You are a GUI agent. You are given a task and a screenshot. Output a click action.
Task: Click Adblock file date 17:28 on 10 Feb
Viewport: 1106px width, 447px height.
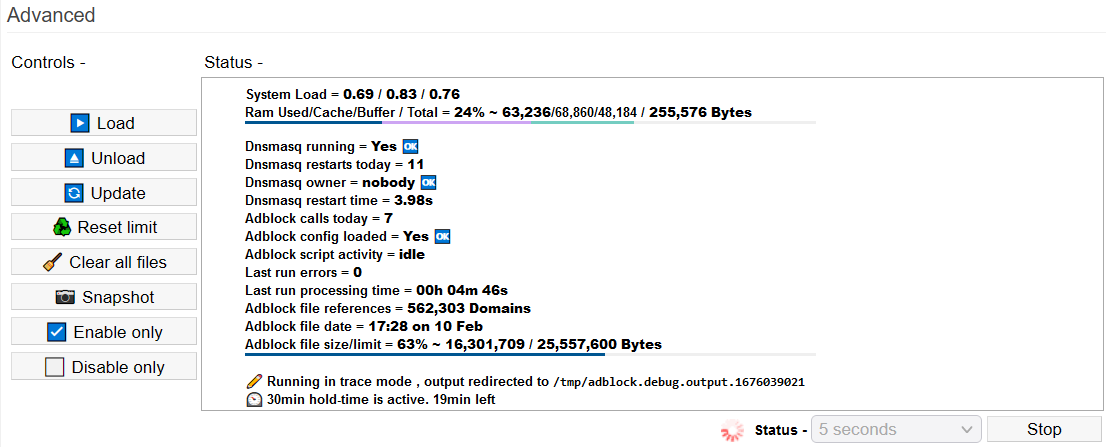point(364,326)
